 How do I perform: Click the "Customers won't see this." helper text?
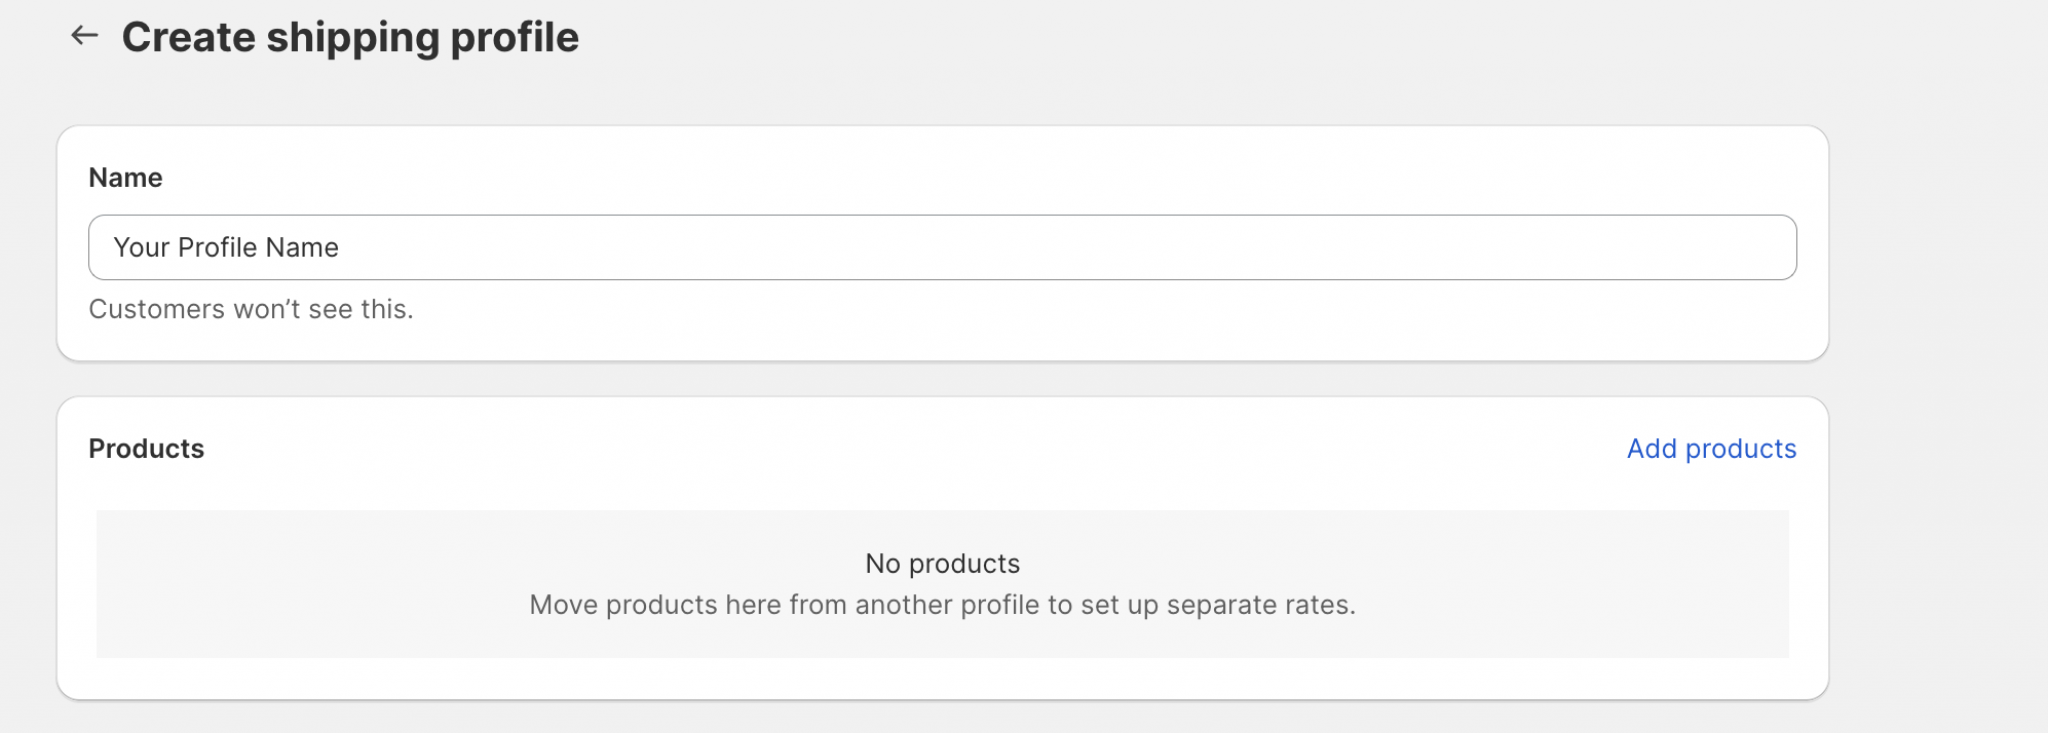tap(251, 310)
